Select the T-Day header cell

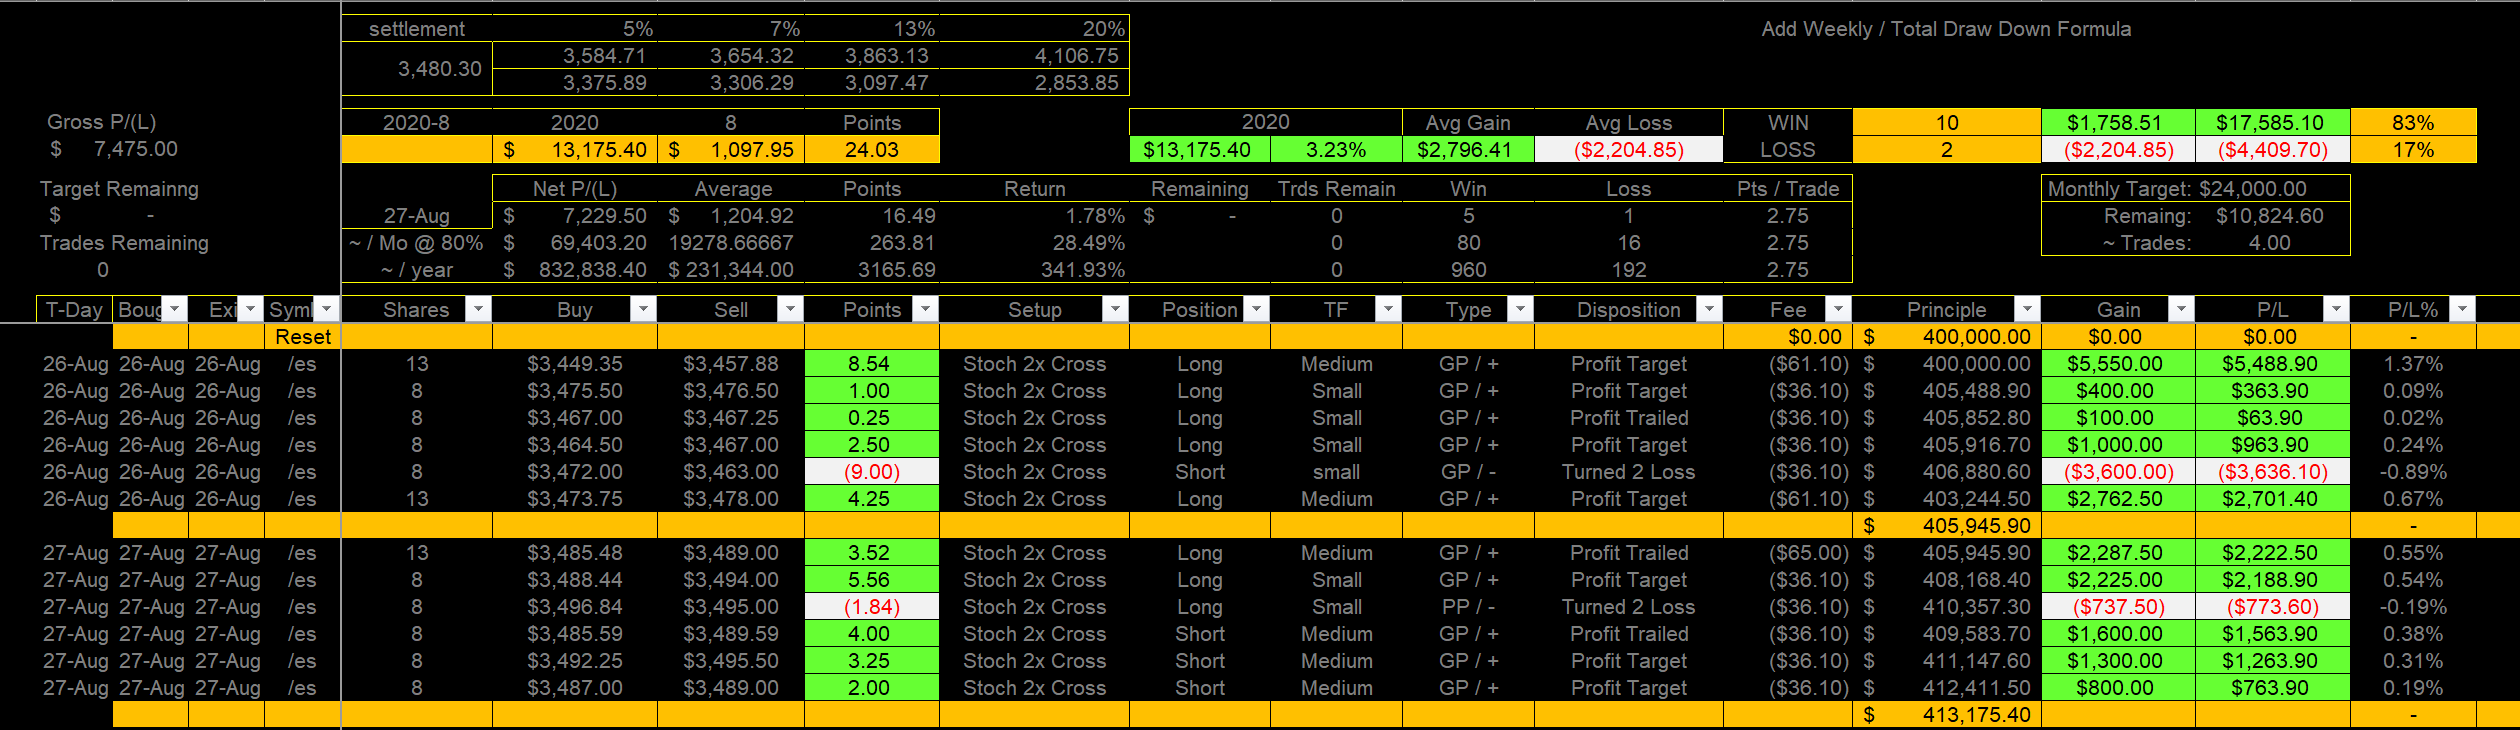pyautogui.click(x=75, y=310)
